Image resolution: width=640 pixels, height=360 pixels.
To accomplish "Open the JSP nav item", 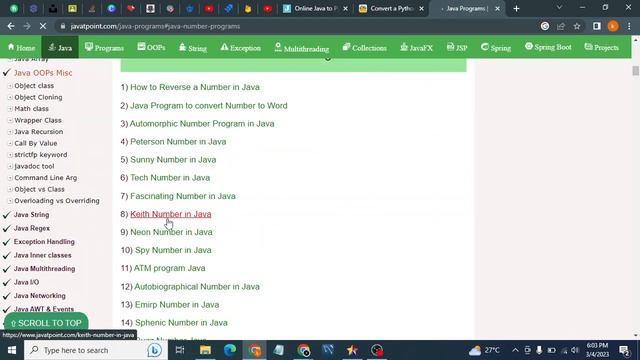I will tap(457, 47).
